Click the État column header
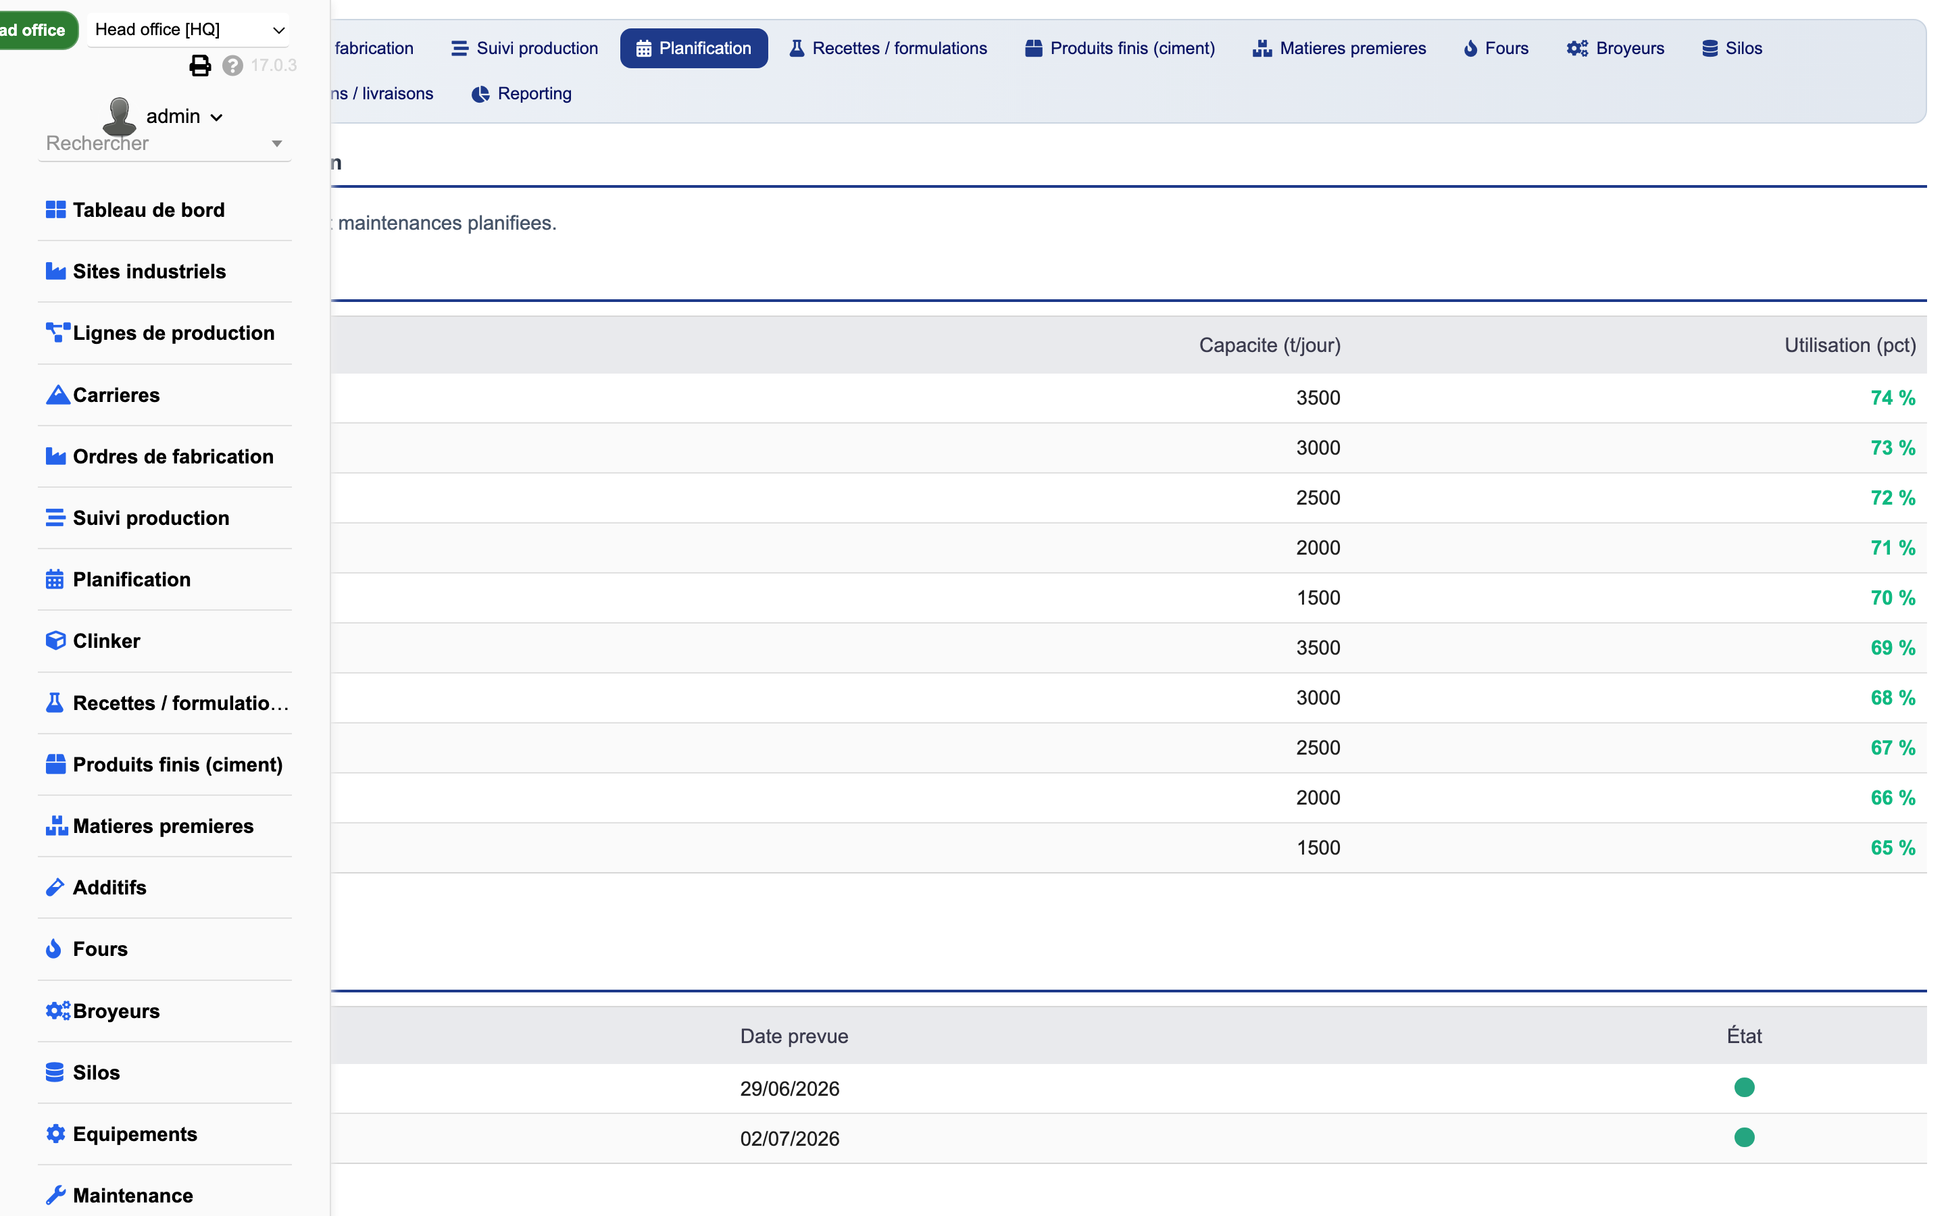This screenshot has width=1946, height=1216. pos(1744,1036)
